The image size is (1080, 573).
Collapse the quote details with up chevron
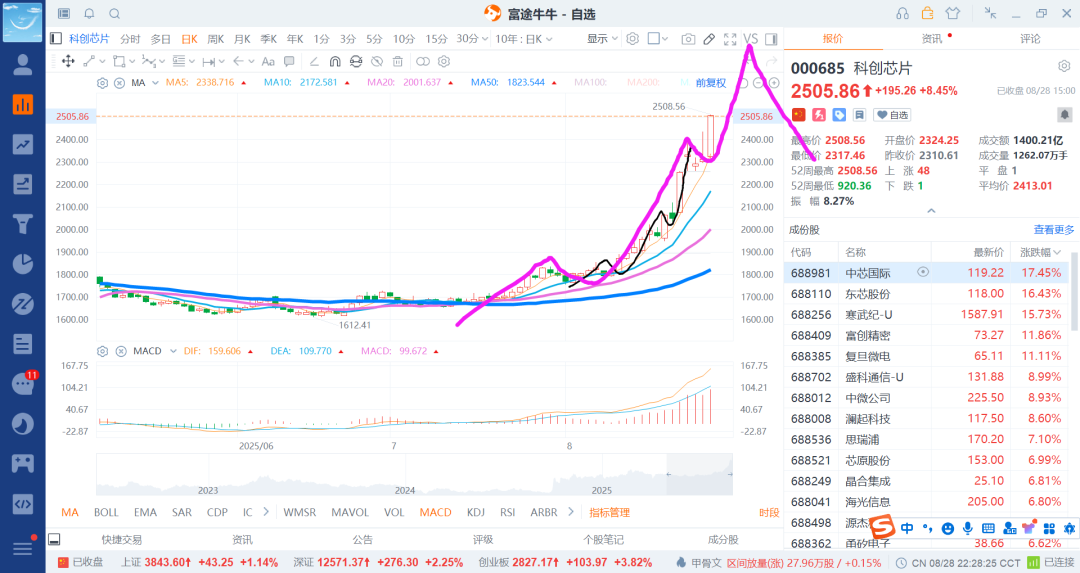click(x=931, y=211)
